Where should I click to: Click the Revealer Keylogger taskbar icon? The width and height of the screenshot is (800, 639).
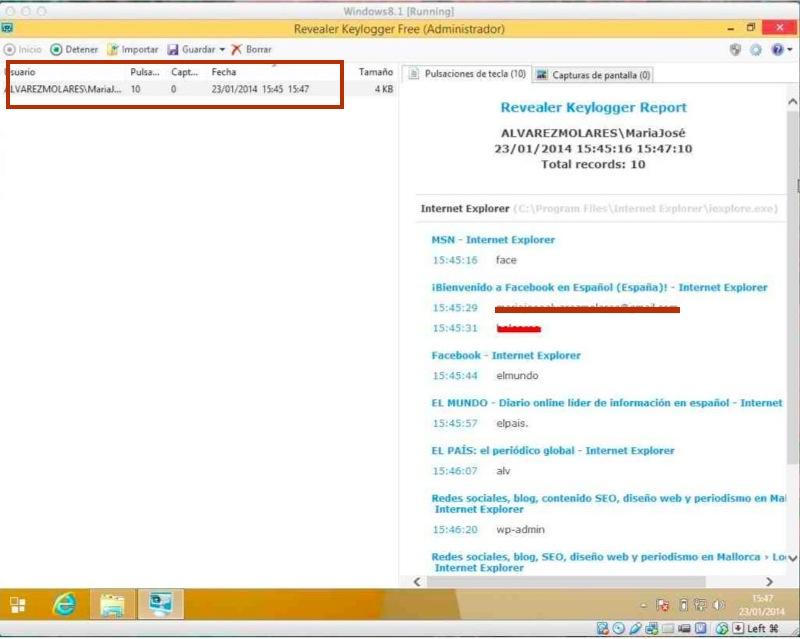(160, 604)
